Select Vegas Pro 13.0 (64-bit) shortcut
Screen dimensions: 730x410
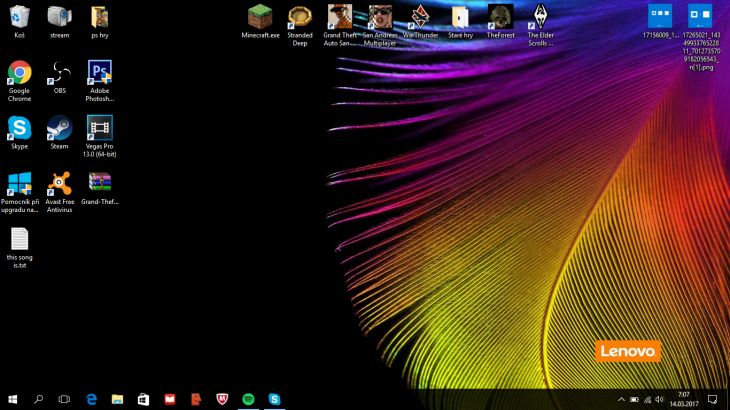[100, 128]
